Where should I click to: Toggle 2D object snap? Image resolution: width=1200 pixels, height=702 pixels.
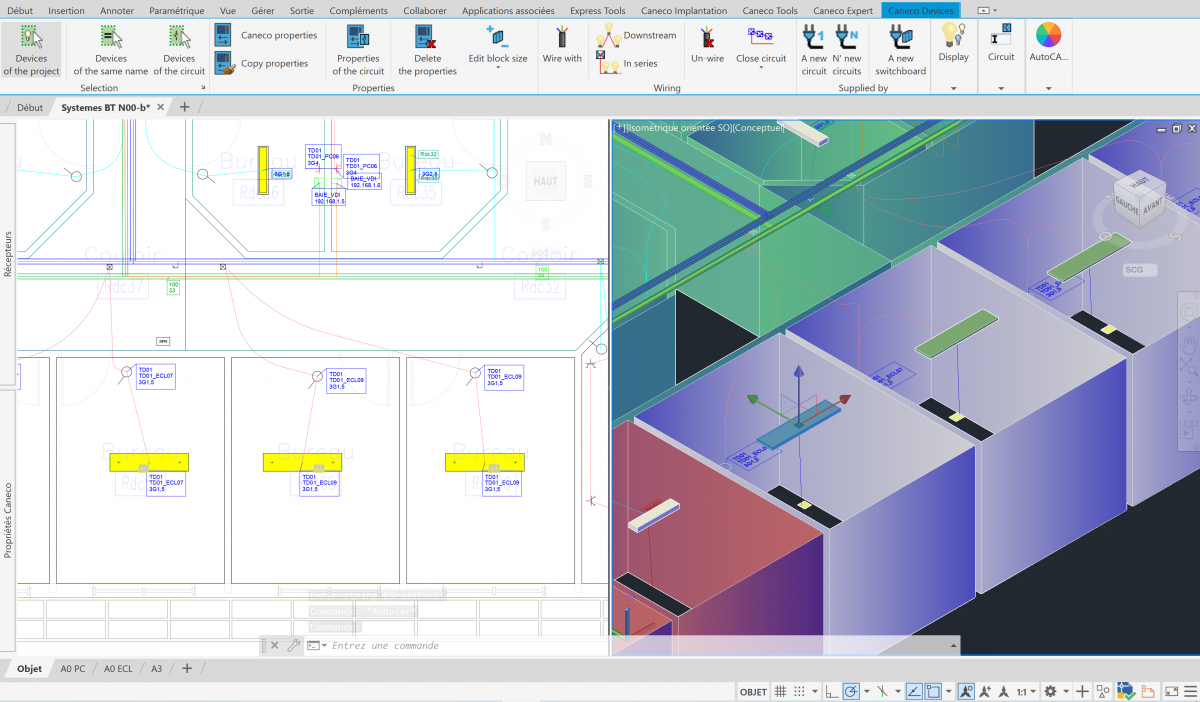(x=932, y=691)
